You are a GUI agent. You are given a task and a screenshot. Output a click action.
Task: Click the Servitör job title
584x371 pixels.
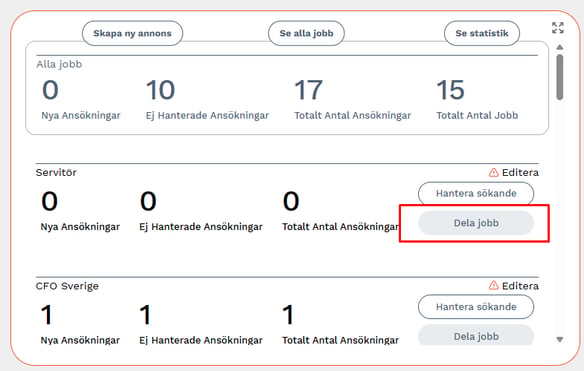[x=56, y=172]
